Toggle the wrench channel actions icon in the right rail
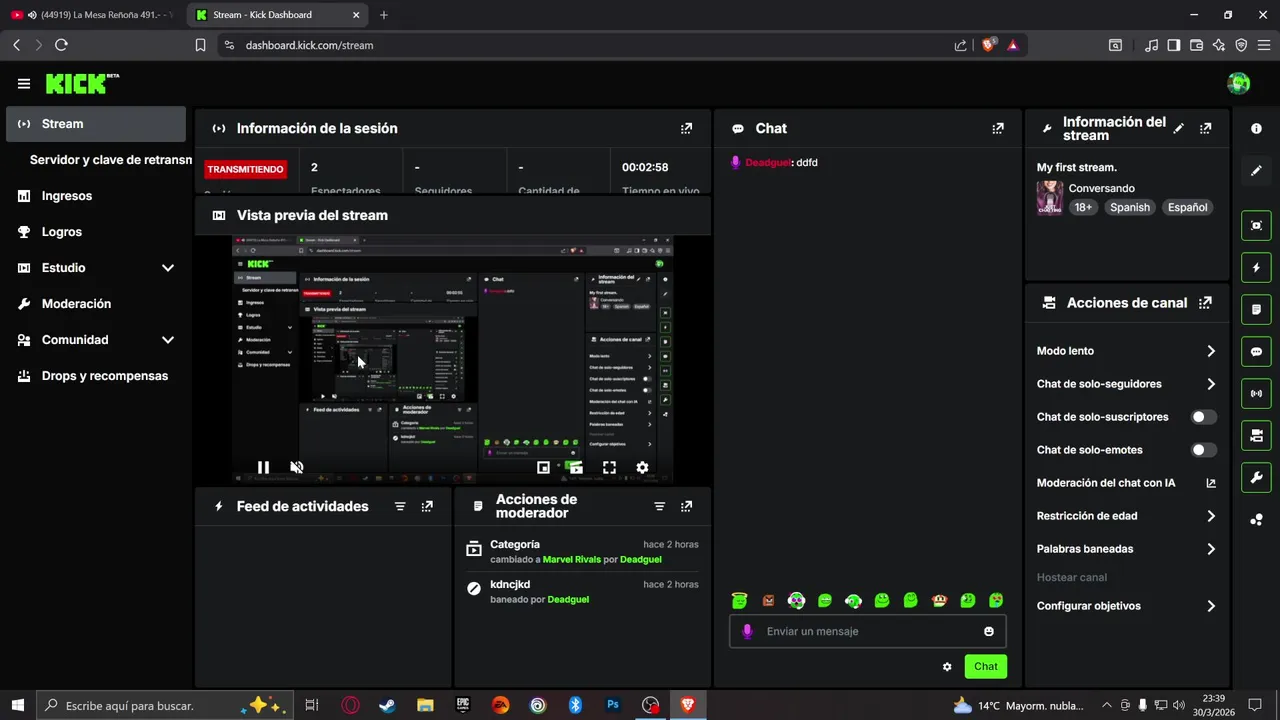This screenshot has width=1280, height=720. [1256, 478]
